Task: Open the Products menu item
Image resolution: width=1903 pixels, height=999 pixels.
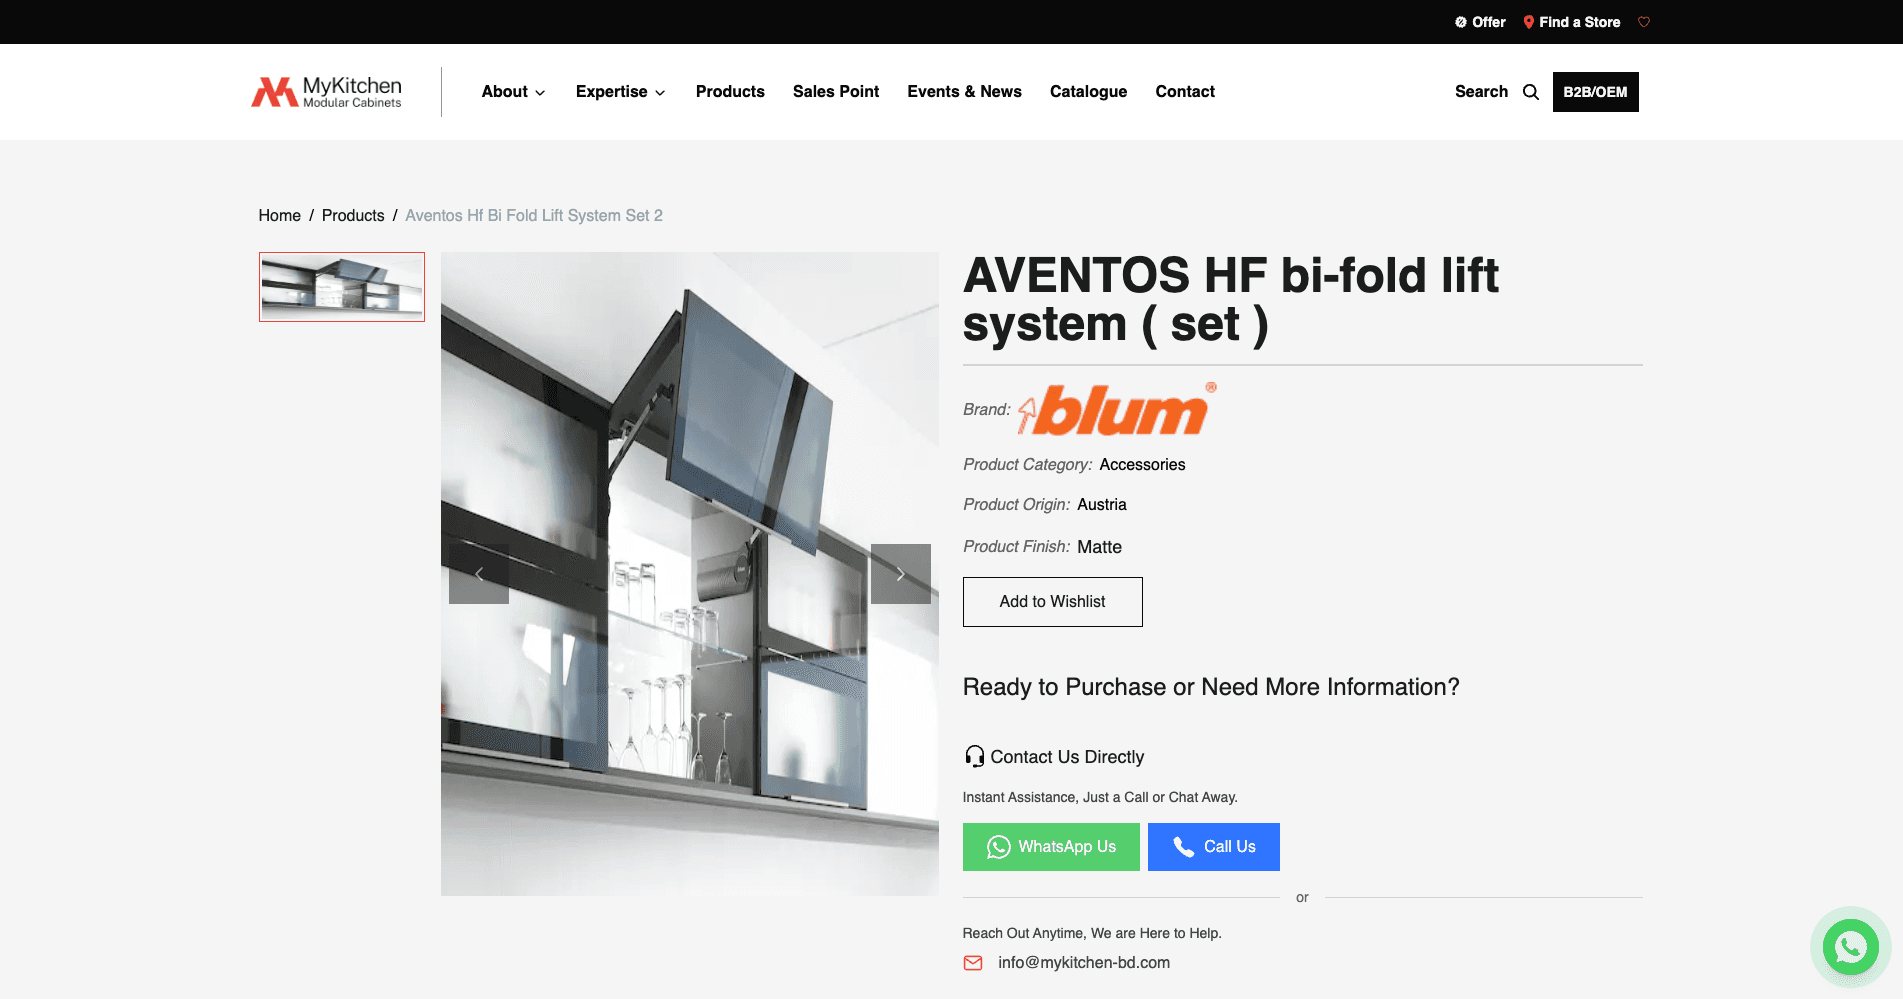Action: coord(730,92)
